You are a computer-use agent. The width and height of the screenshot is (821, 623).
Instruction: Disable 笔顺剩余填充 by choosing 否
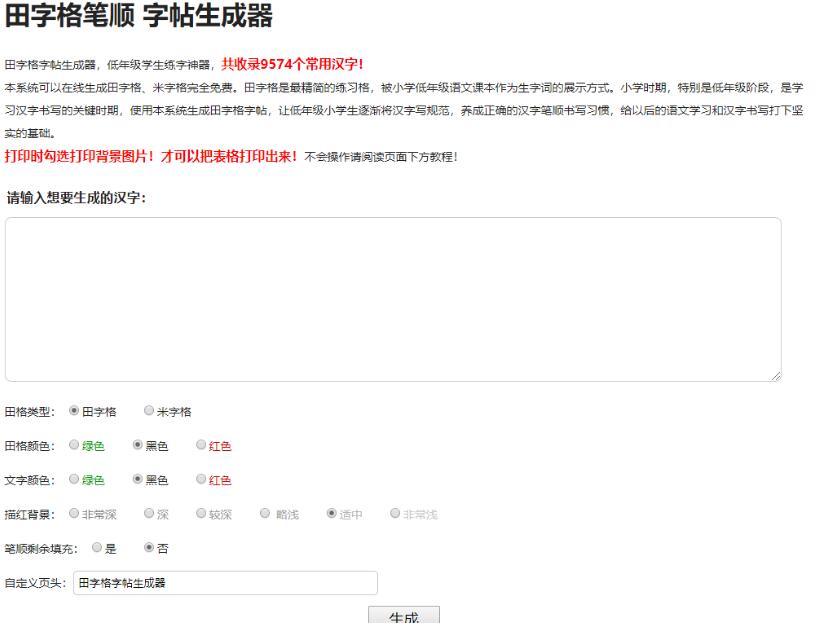coord(149,548)
